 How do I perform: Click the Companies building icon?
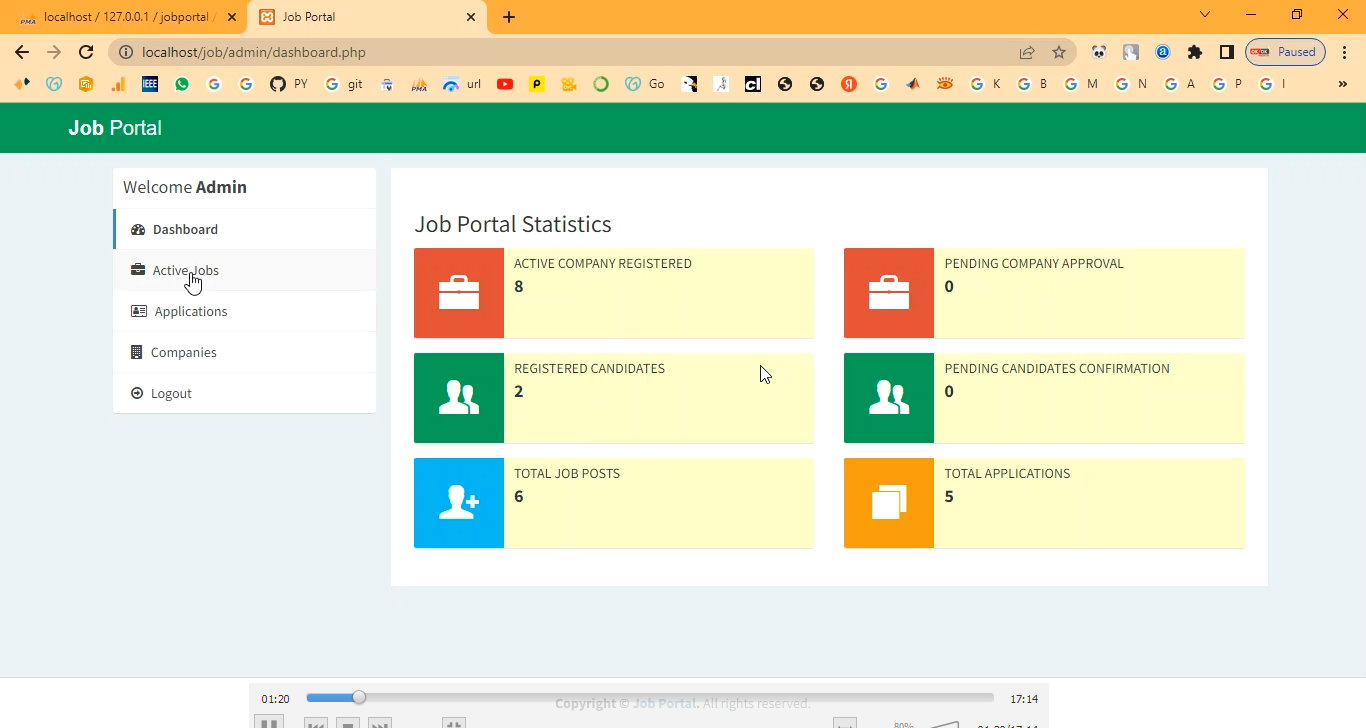[137, 352]
